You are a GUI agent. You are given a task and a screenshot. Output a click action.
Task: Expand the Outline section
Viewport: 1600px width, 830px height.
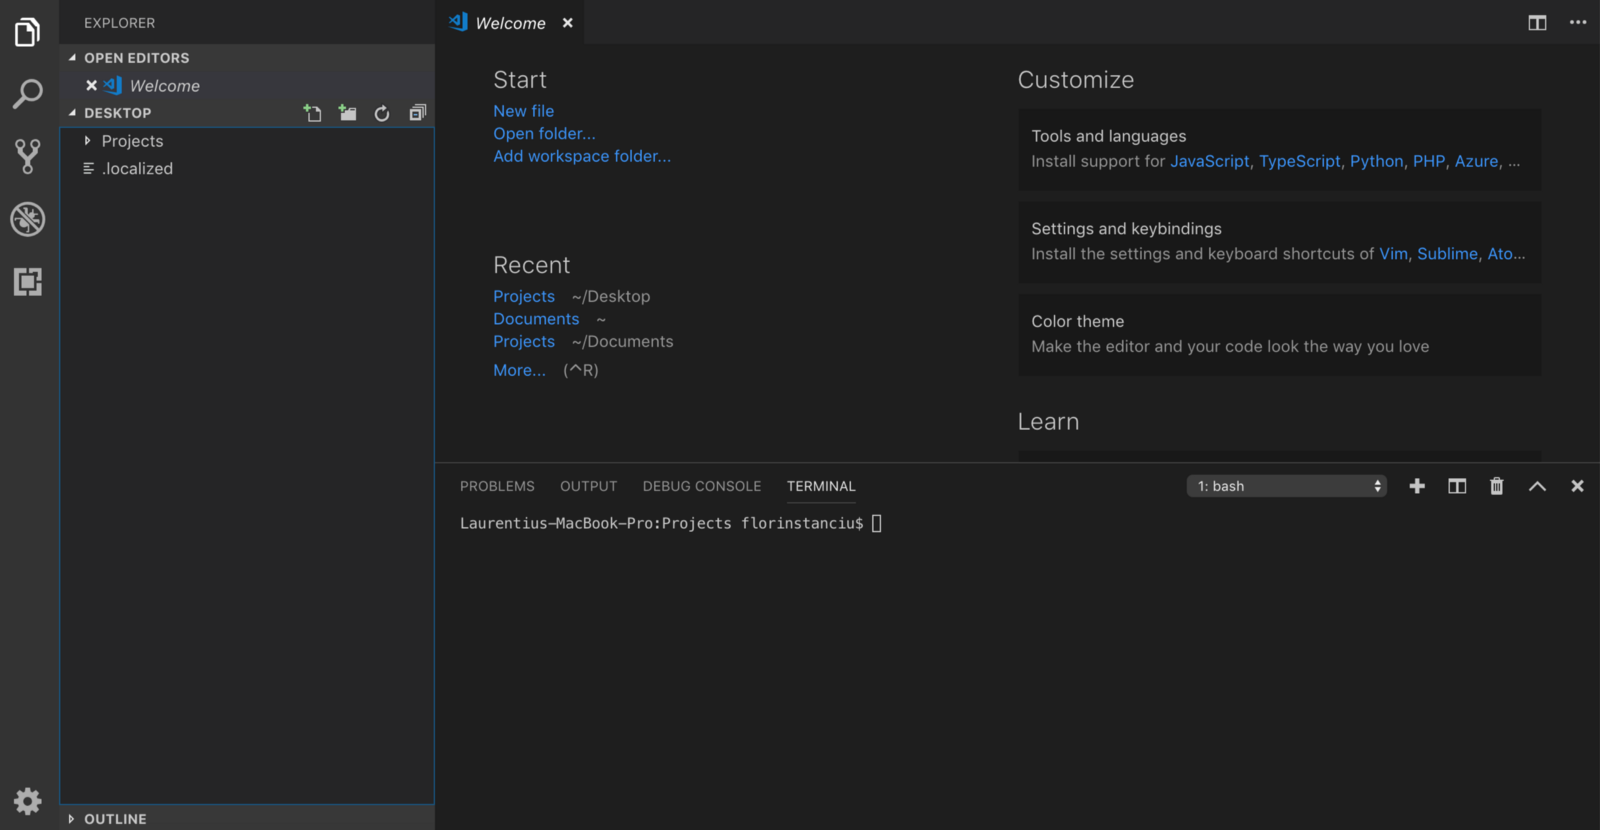click(115, 819)
